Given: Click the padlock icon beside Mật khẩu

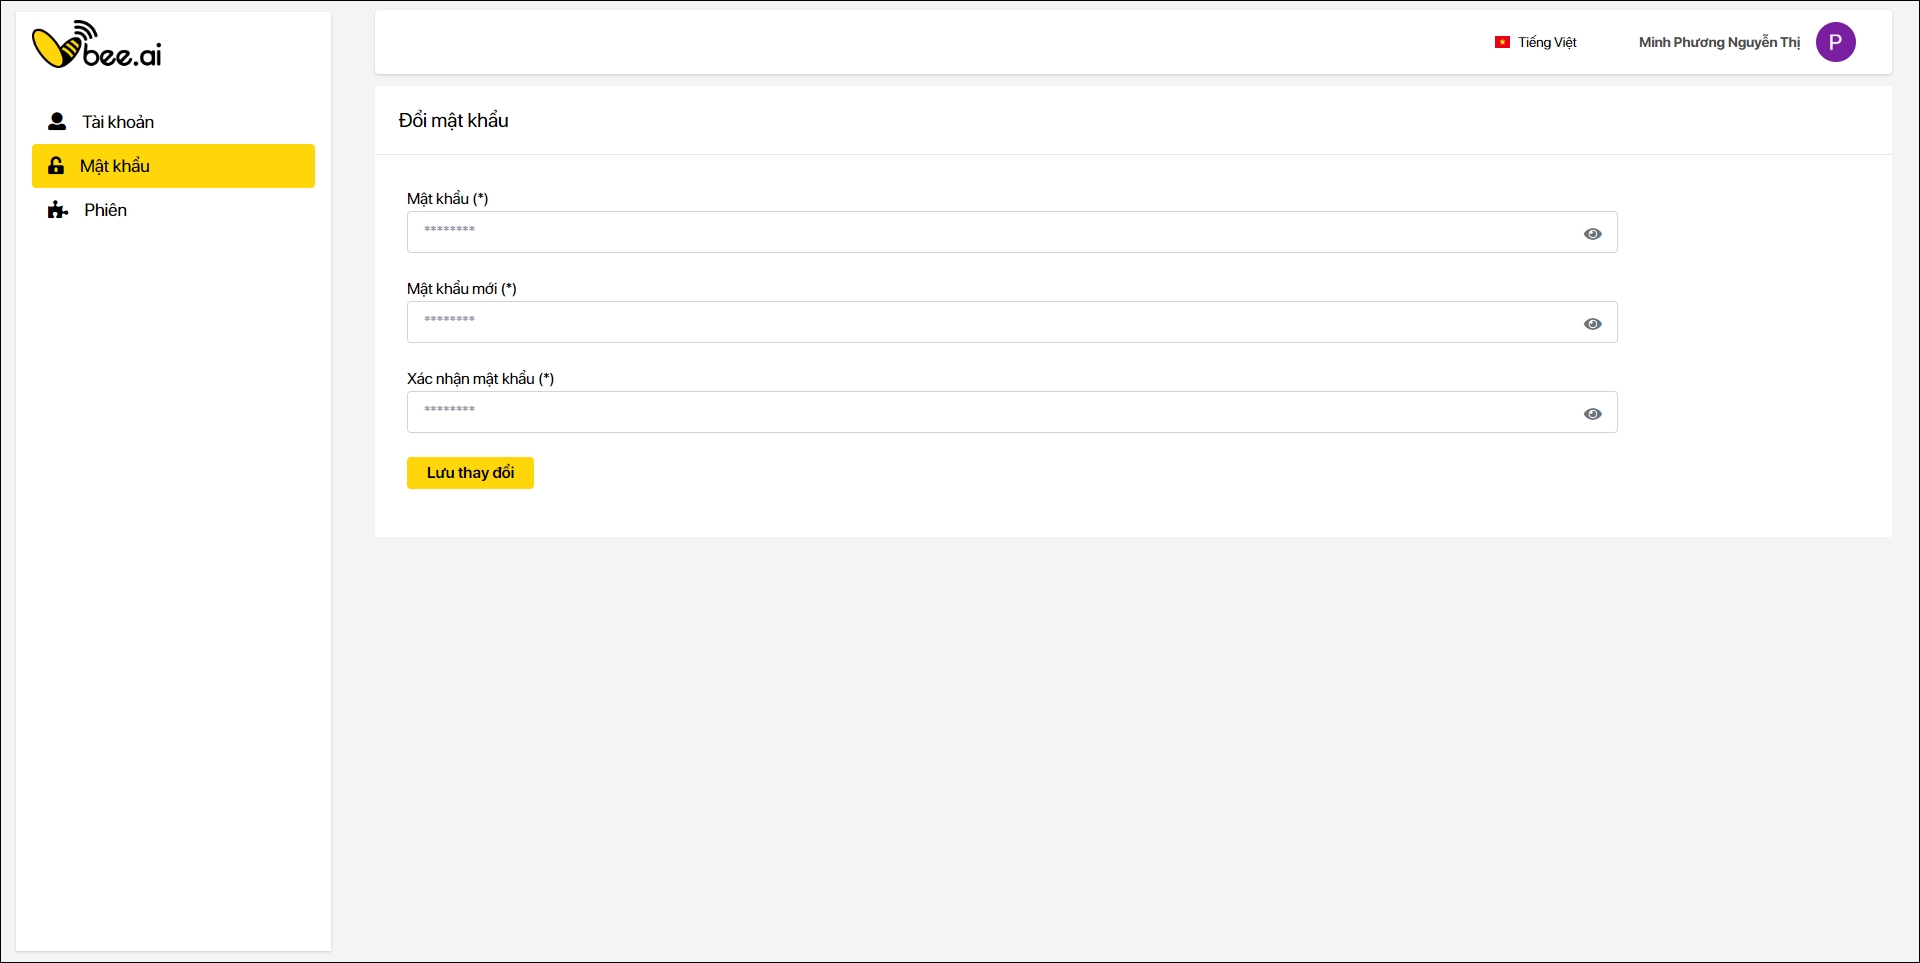Looking at the screenshot, I should [x=56, y=166].
